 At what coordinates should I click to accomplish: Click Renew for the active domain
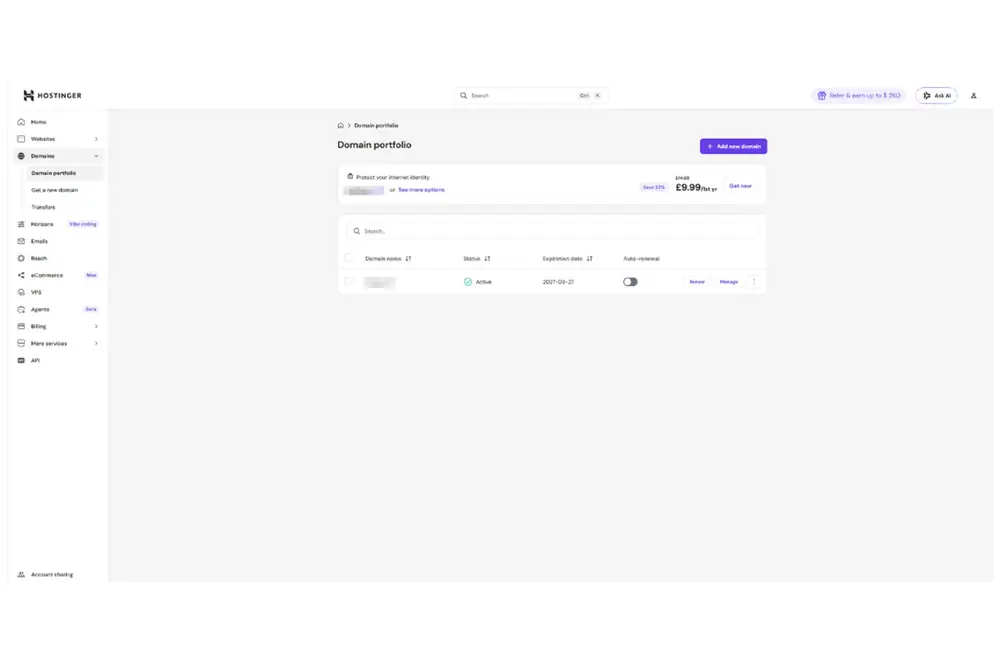pyautogui.click(x=696, y=282)
